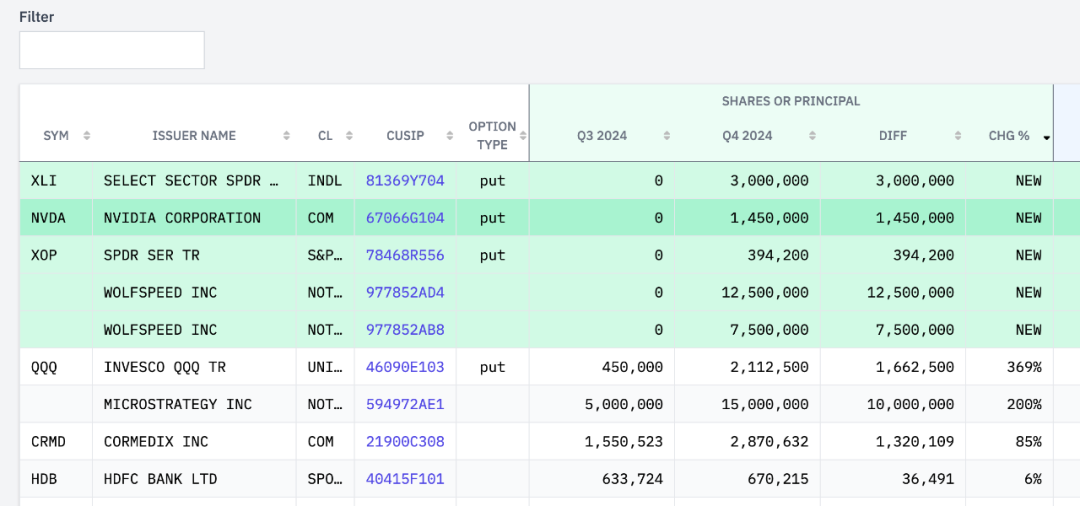
Task: Open CUSIP link 67066G104
Action: [405, 218]
